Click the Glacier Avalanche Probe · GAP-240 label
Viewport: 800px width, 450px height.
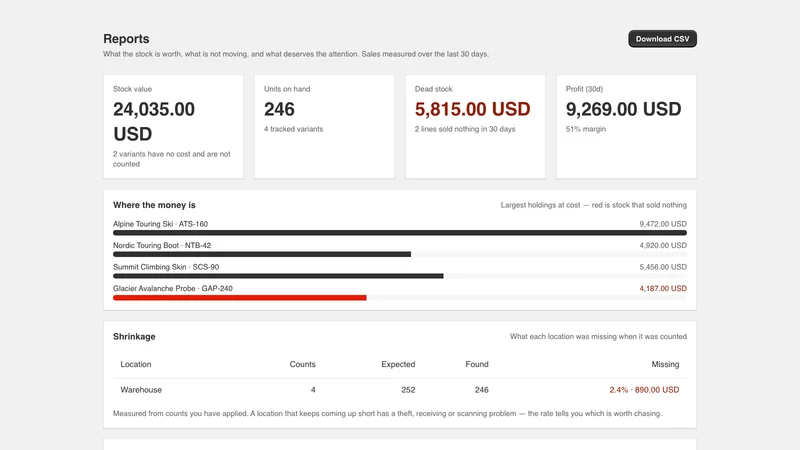coord(172,288)
